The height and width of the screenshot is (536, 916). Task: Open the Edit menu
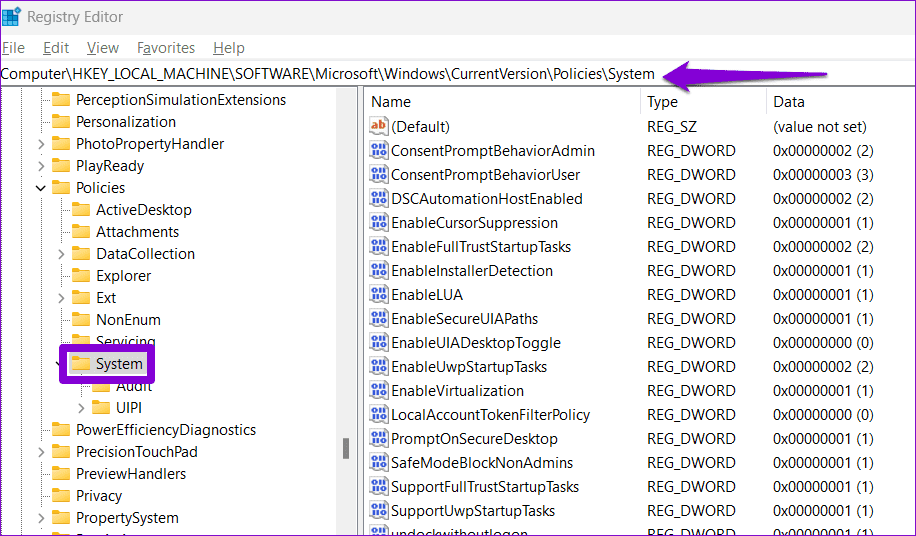(x=56, y=48)
